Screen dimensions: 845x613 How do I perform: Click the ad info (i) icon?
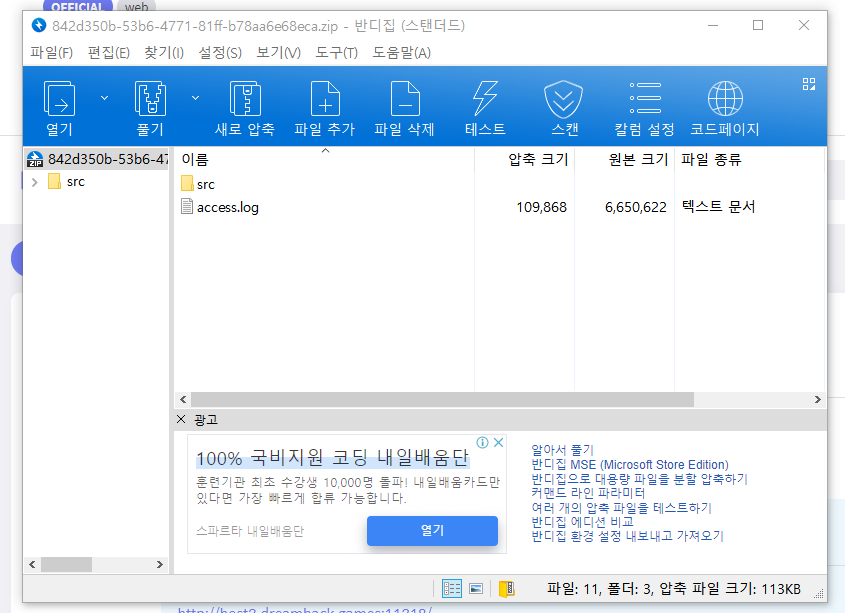pos(482,443)
